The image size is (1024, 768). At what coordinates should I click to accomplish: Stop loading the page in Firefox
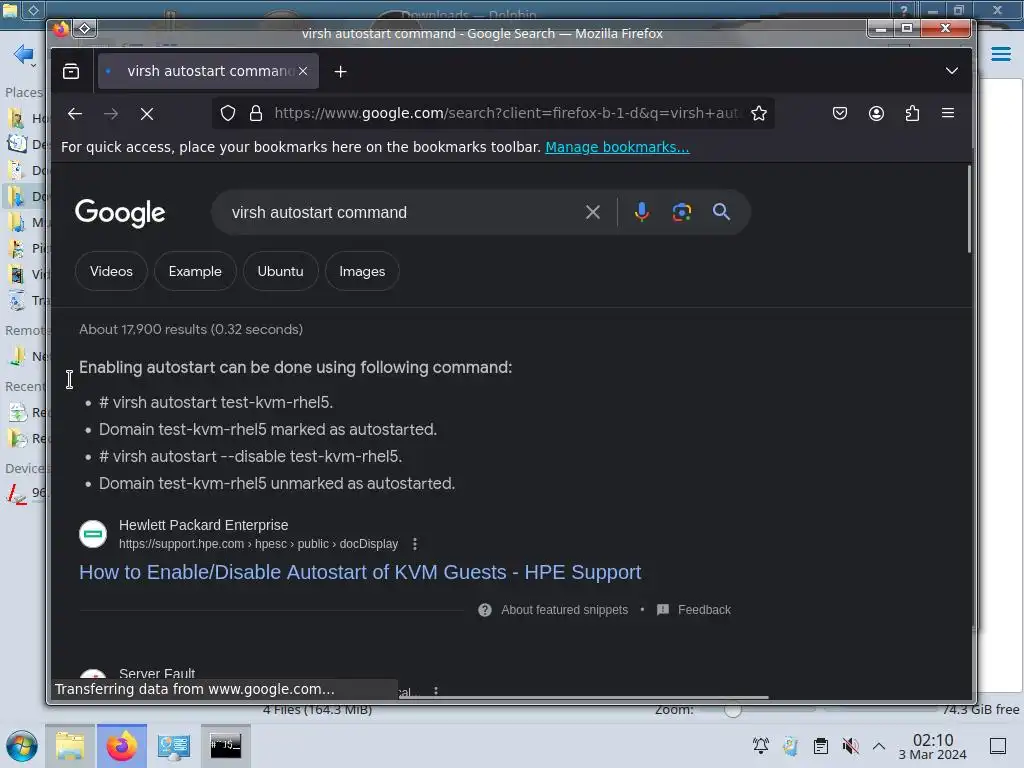tap(147, 114)
